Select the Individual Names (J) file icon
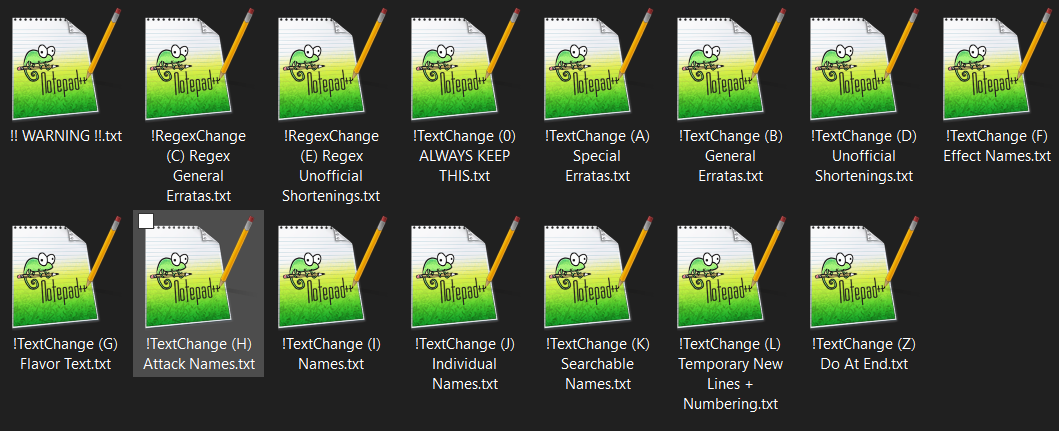This screenshot has height=431, width=1059. pos(465,272)
